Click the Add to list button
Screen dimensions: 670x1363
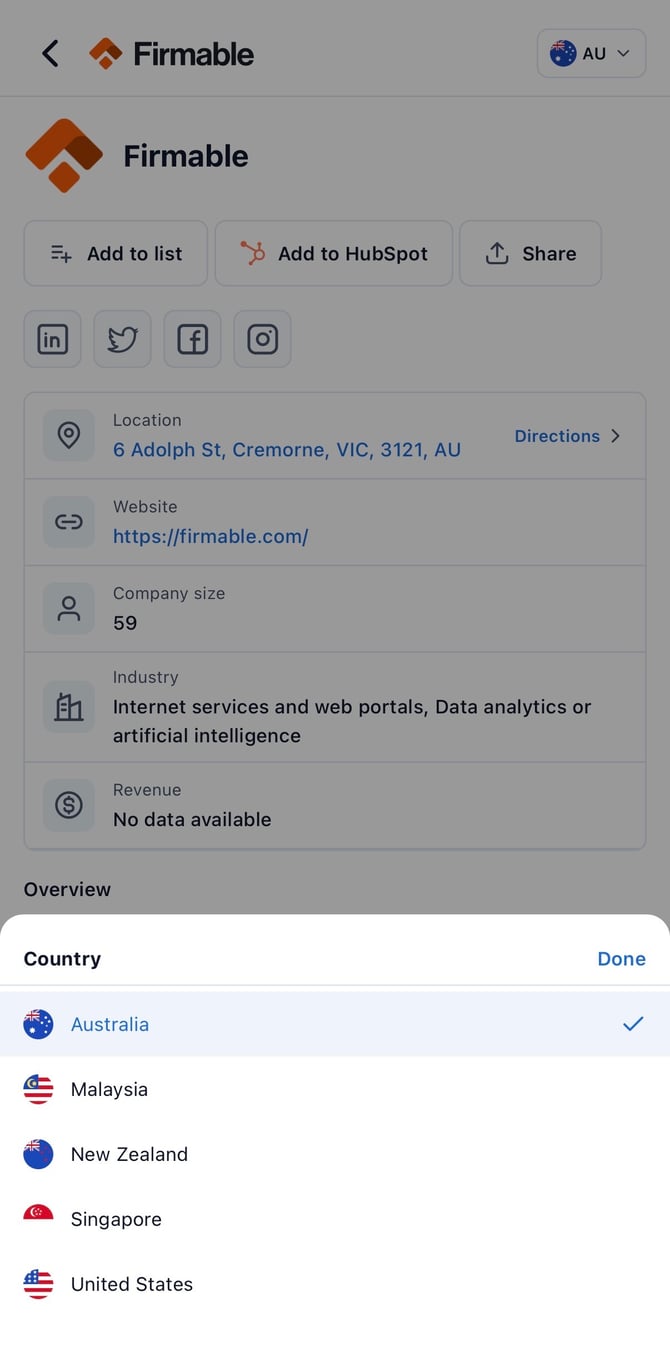click(116, 253)
